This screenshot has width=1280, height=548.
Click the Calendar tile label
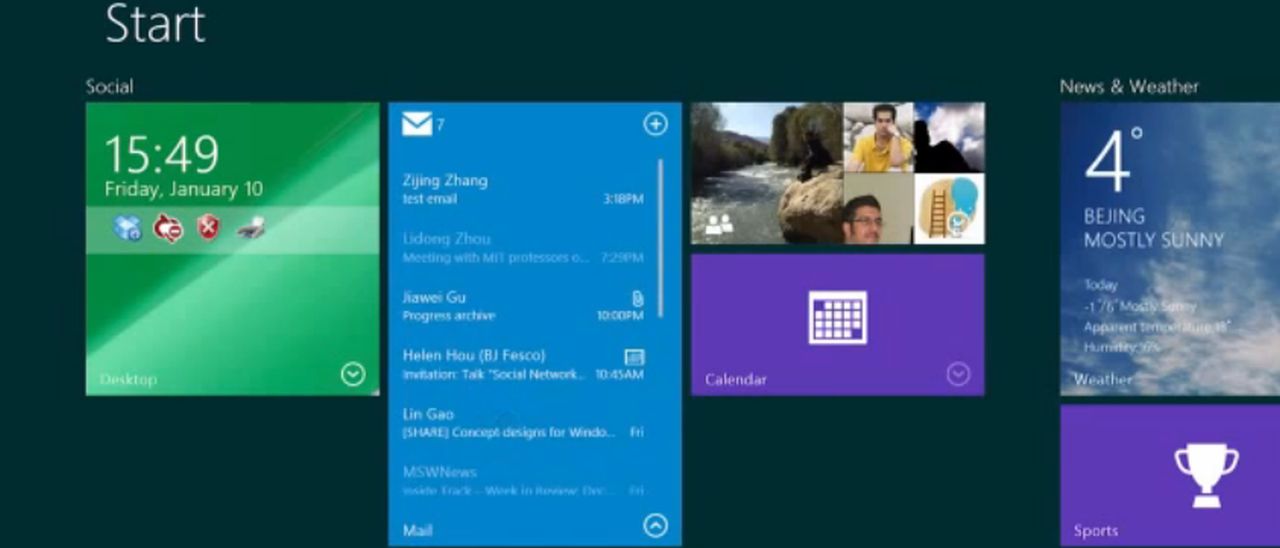pyautogui.click(x=736, y=379)
